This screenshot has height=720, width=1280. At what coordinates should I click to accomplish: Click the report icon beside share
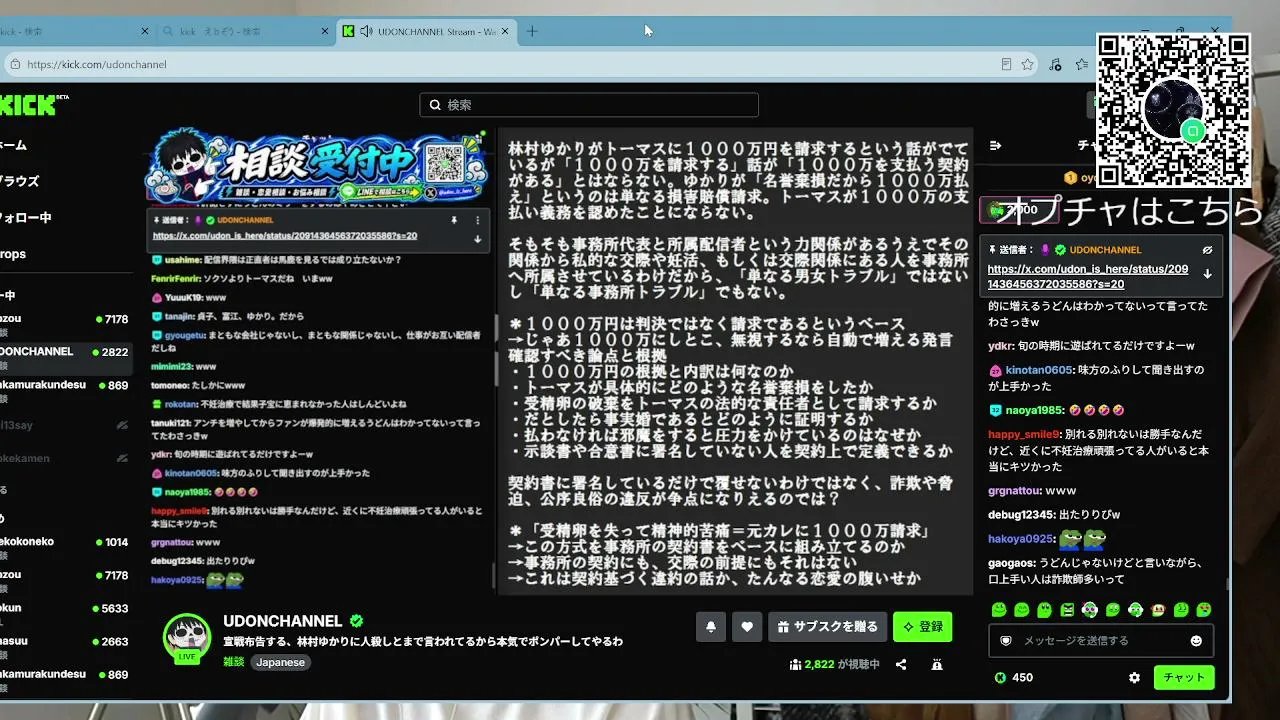click(937, 664)
